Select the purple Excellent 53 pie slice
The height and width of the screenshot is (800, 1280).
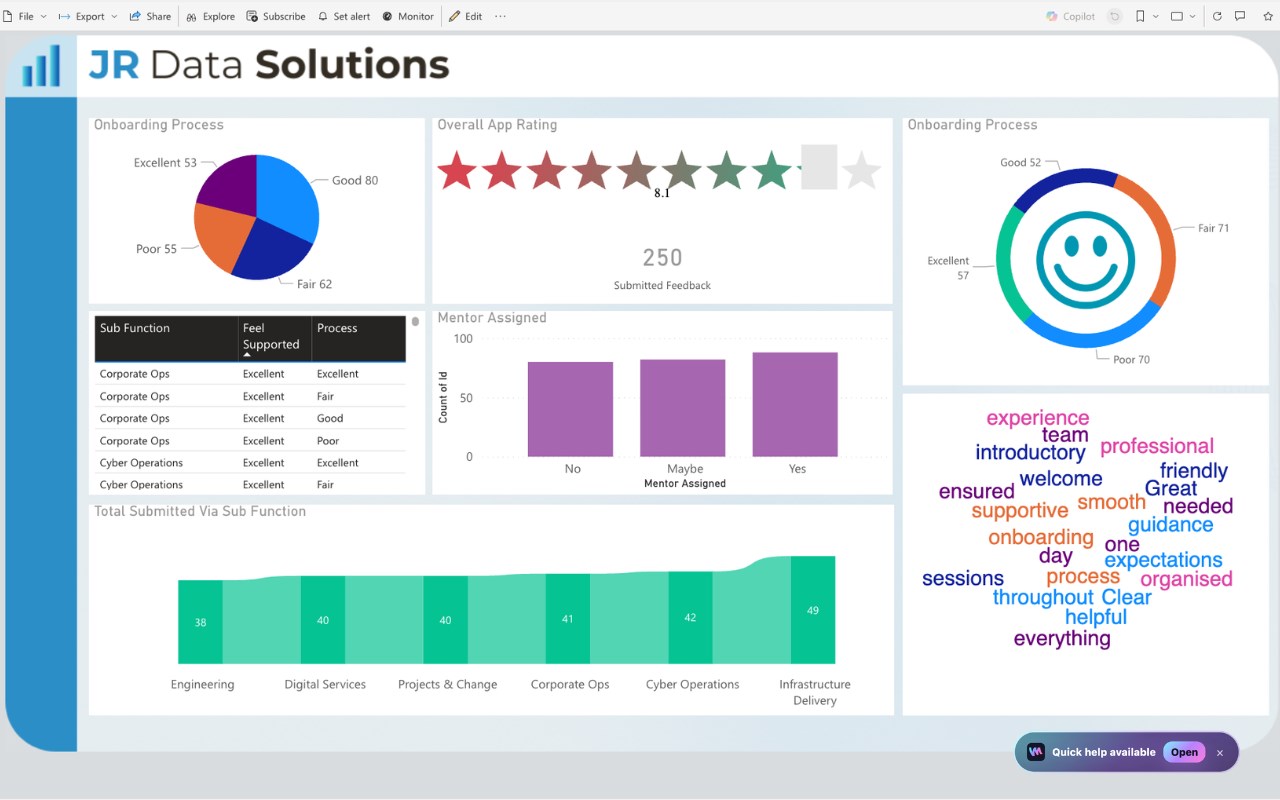(231, 185)
